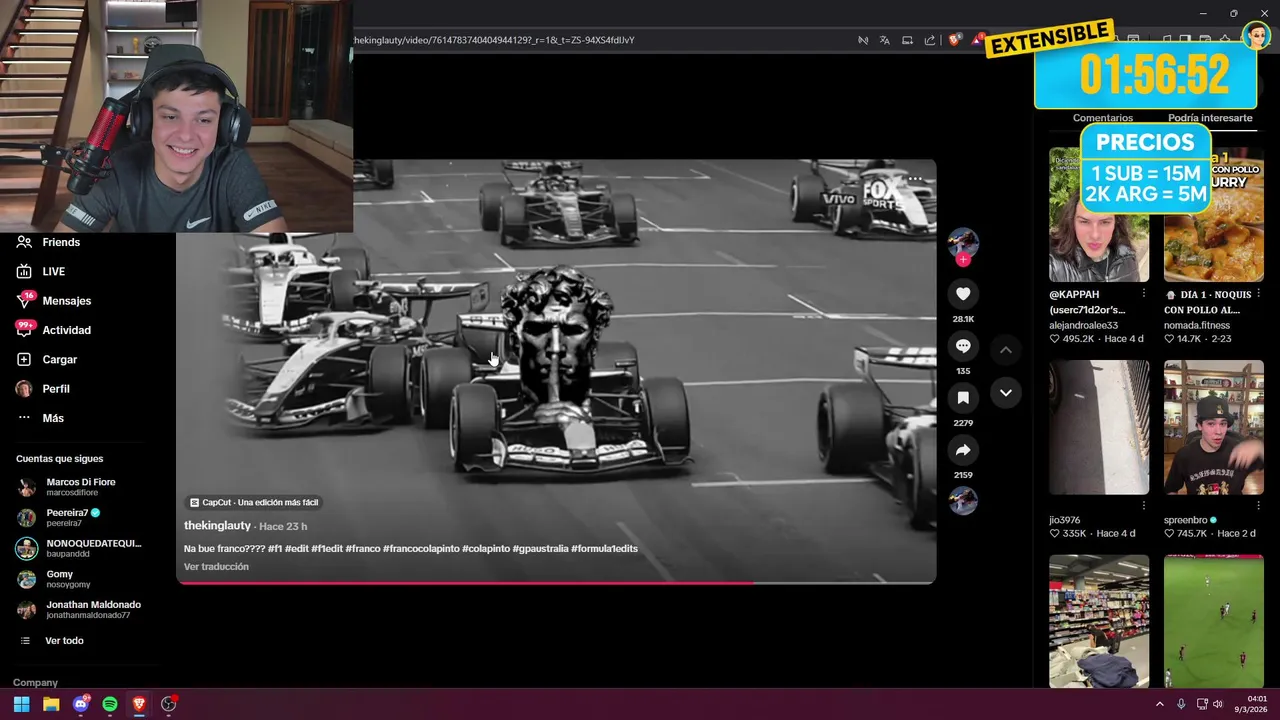
Task: Open the Brave Shields lion icon
Action: (955, 40)
